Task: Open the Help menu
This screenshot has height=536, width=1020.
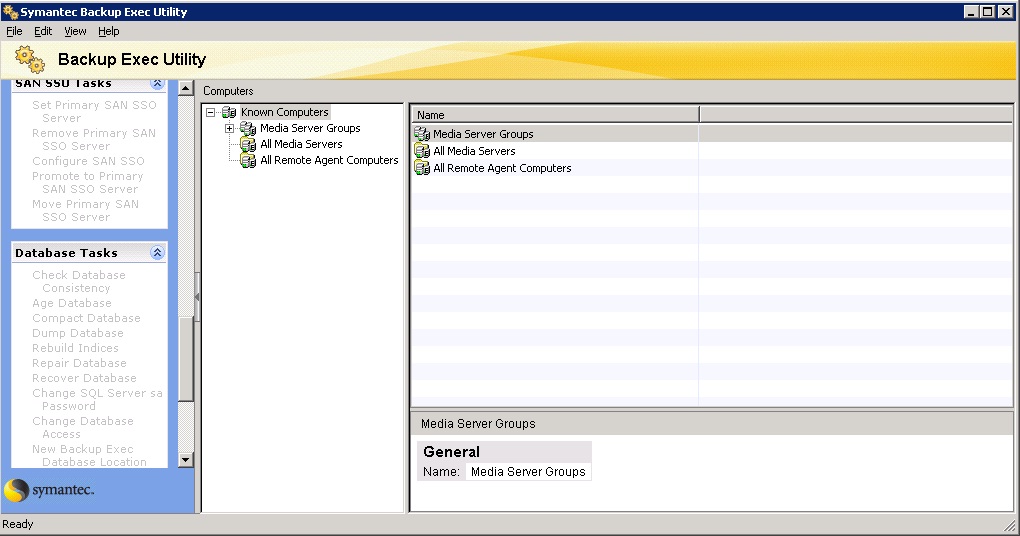Action: click(x=108, y=31)
